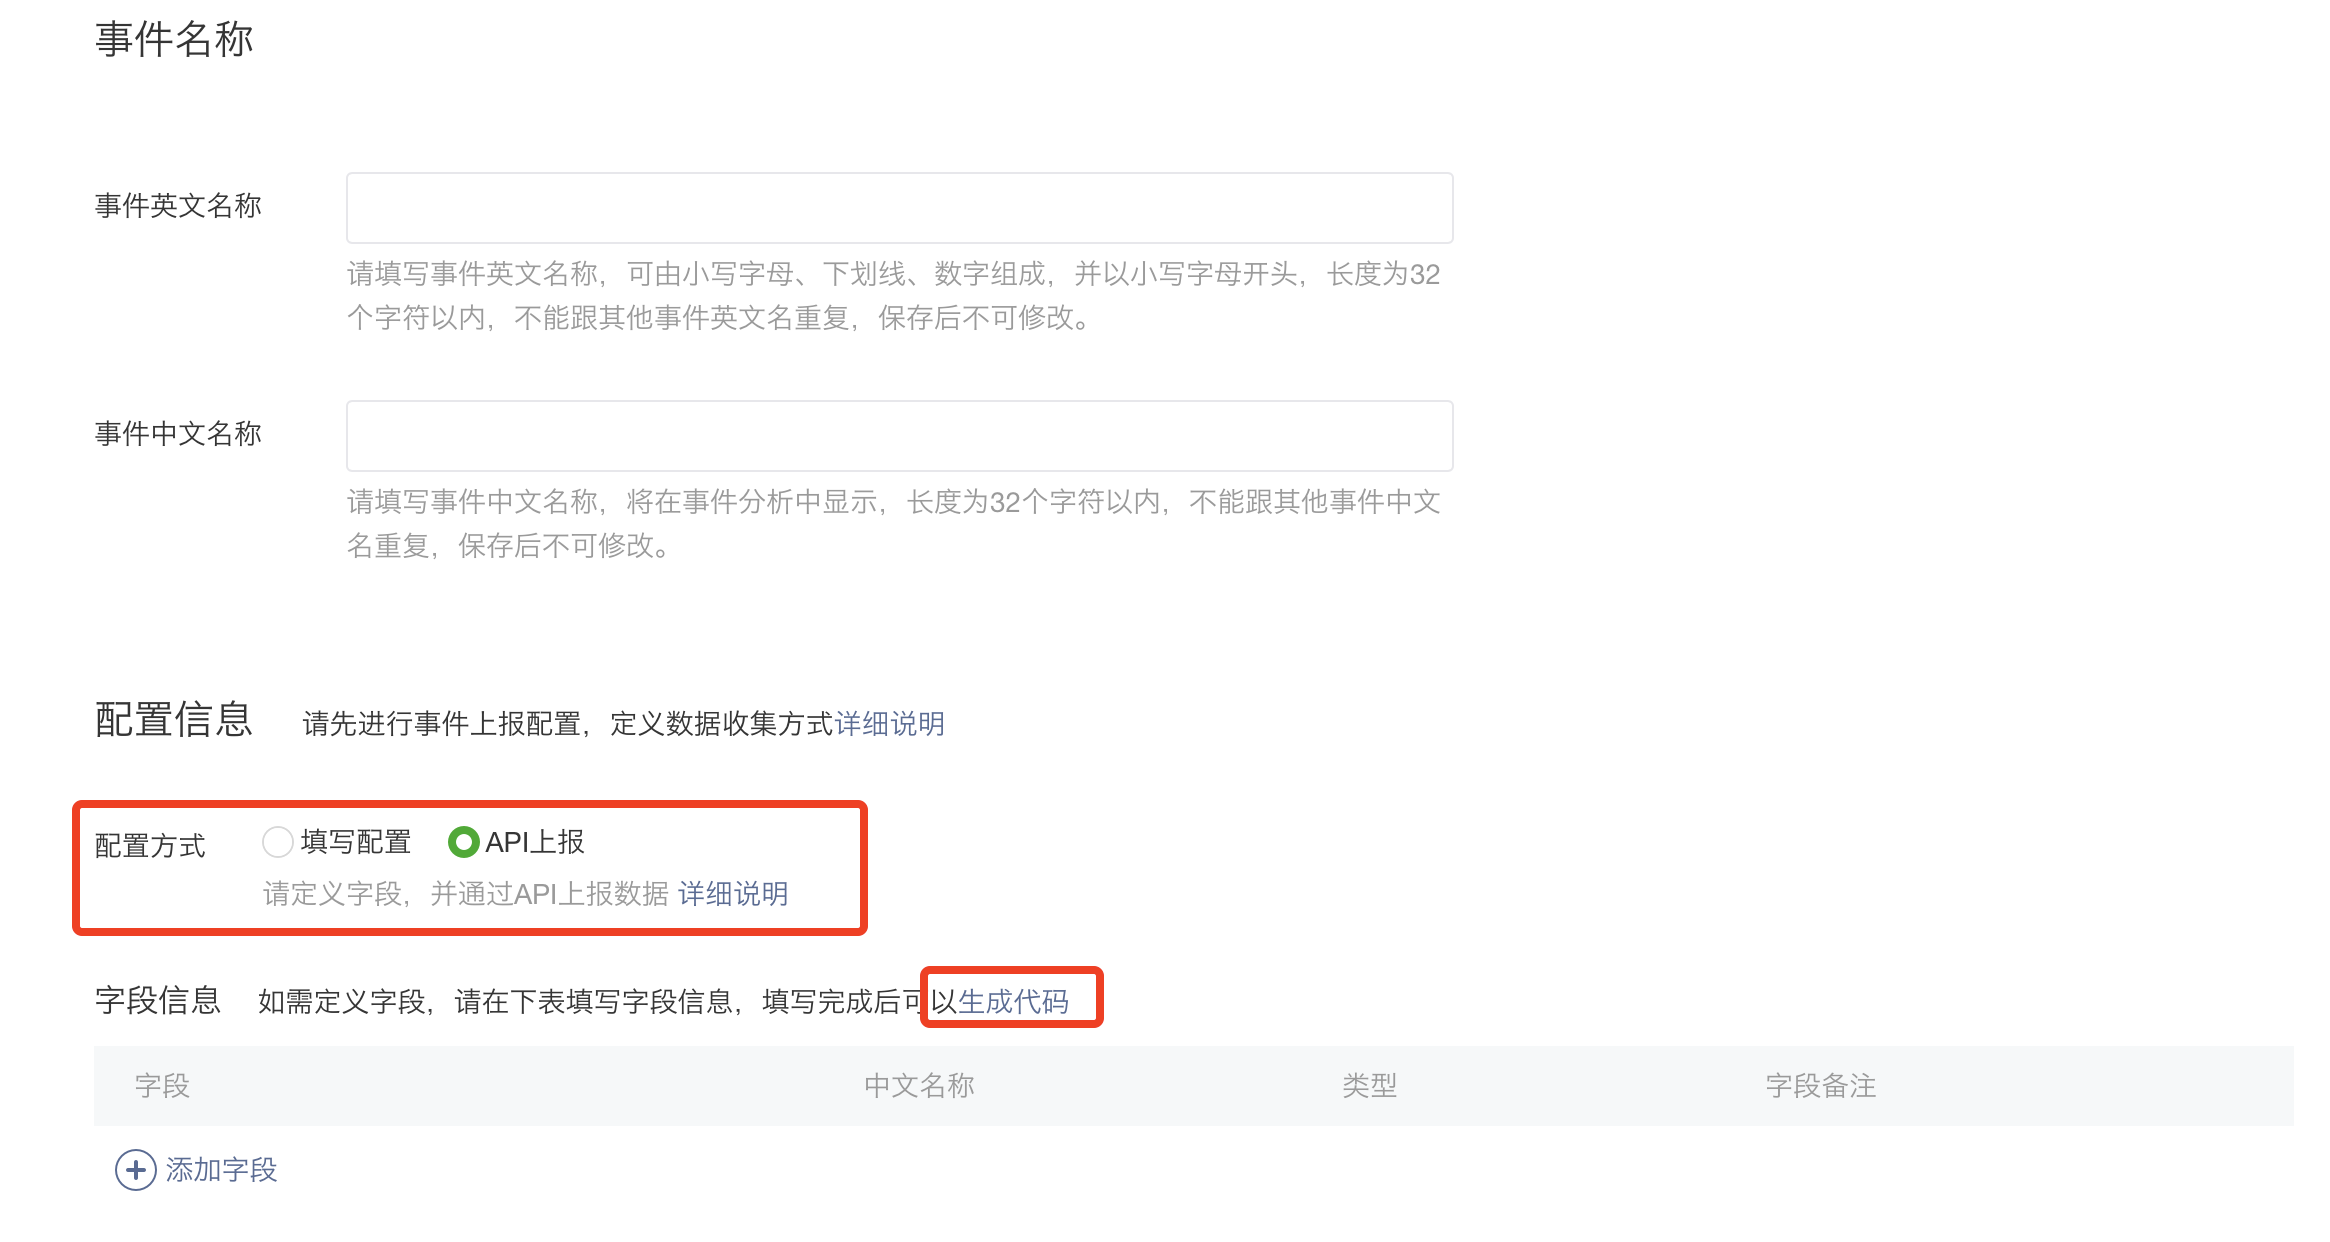Image resolution: width=2330 pixels, height=1242 pixels.
Task: Click the 生成代码 link
Action: click(1013, 1001)
